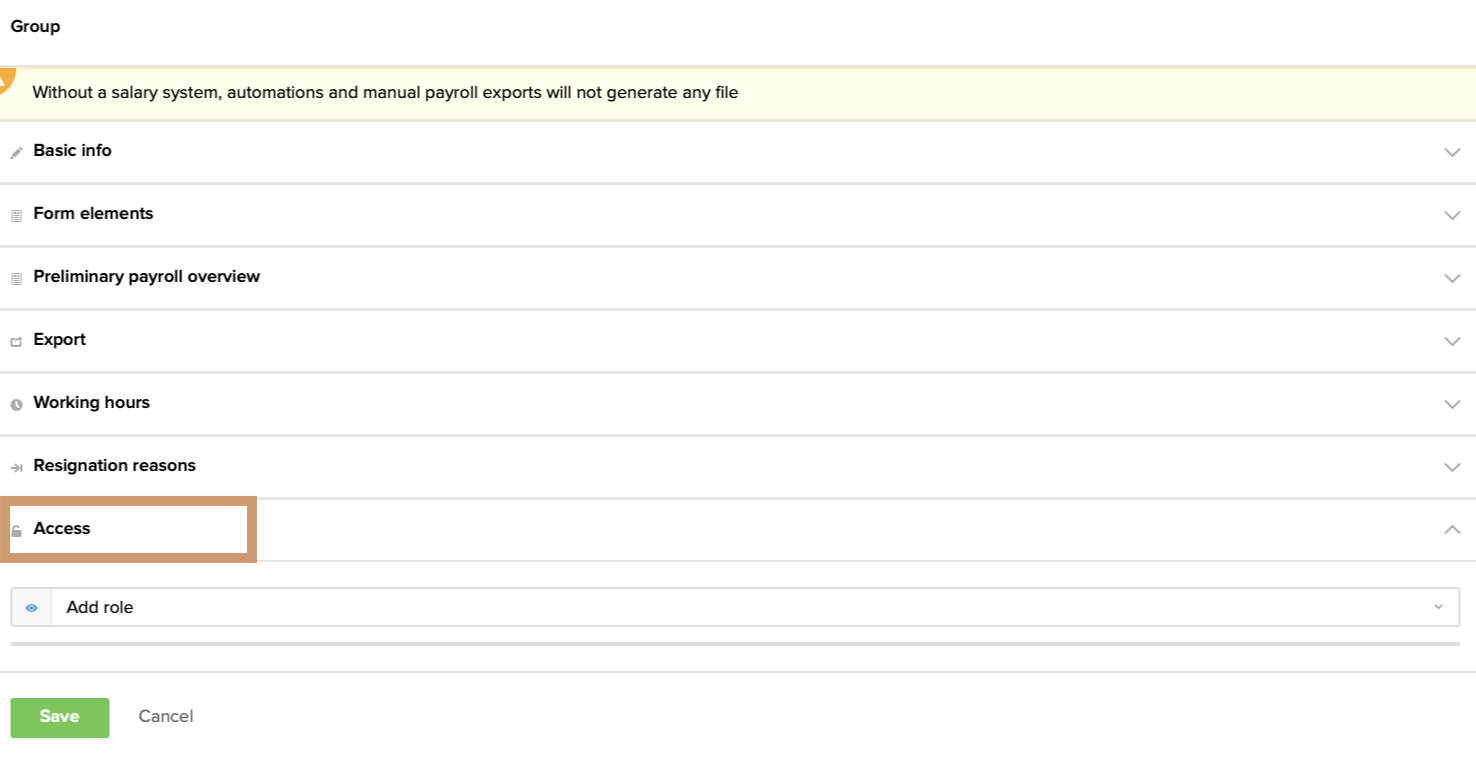Collapse the Access section chevron

[x=1452, y=530]
